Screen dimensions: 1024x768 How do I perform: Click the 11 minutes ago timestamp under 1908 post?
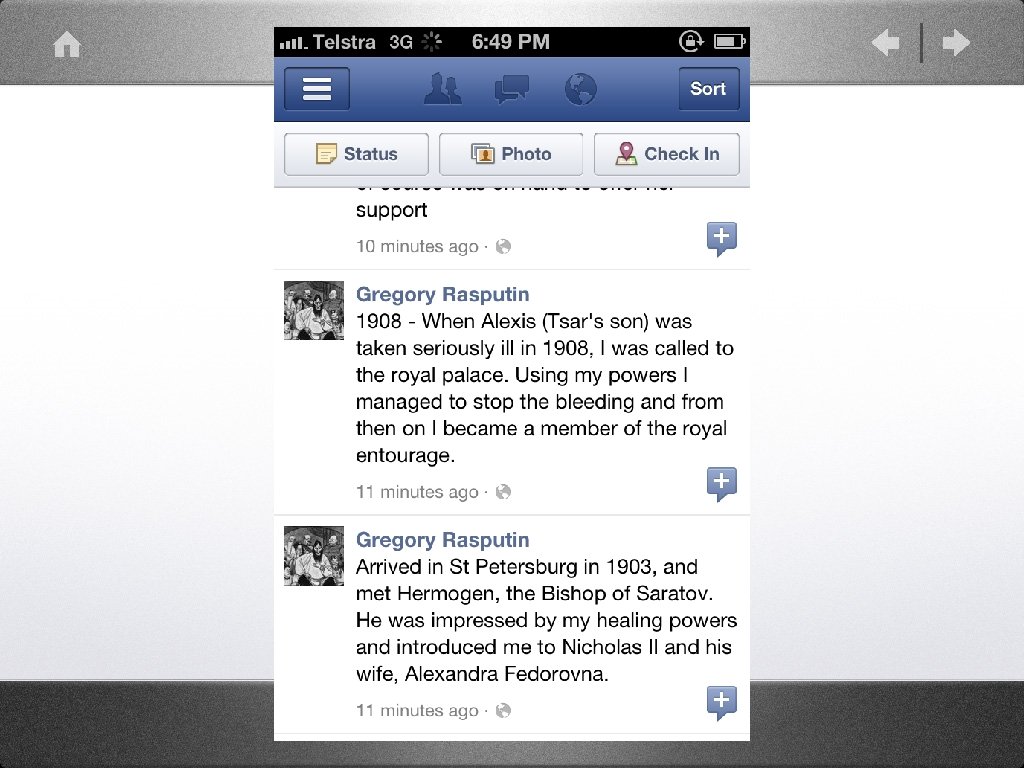click(x=417, y=492)
